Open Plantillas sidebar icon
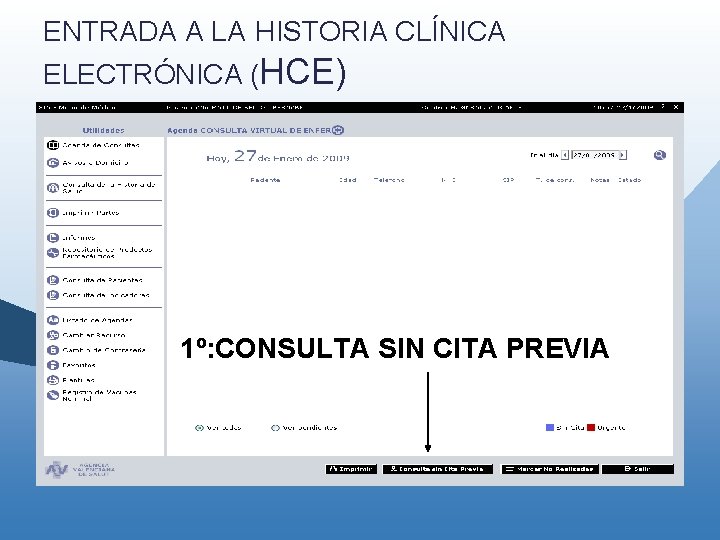720x540 pixels. pos(53,380)
